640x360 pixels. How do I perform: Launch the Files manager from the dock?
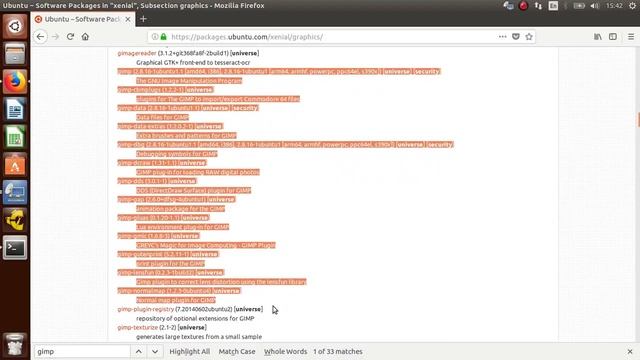pyautogui.click(x=15, y=54)
